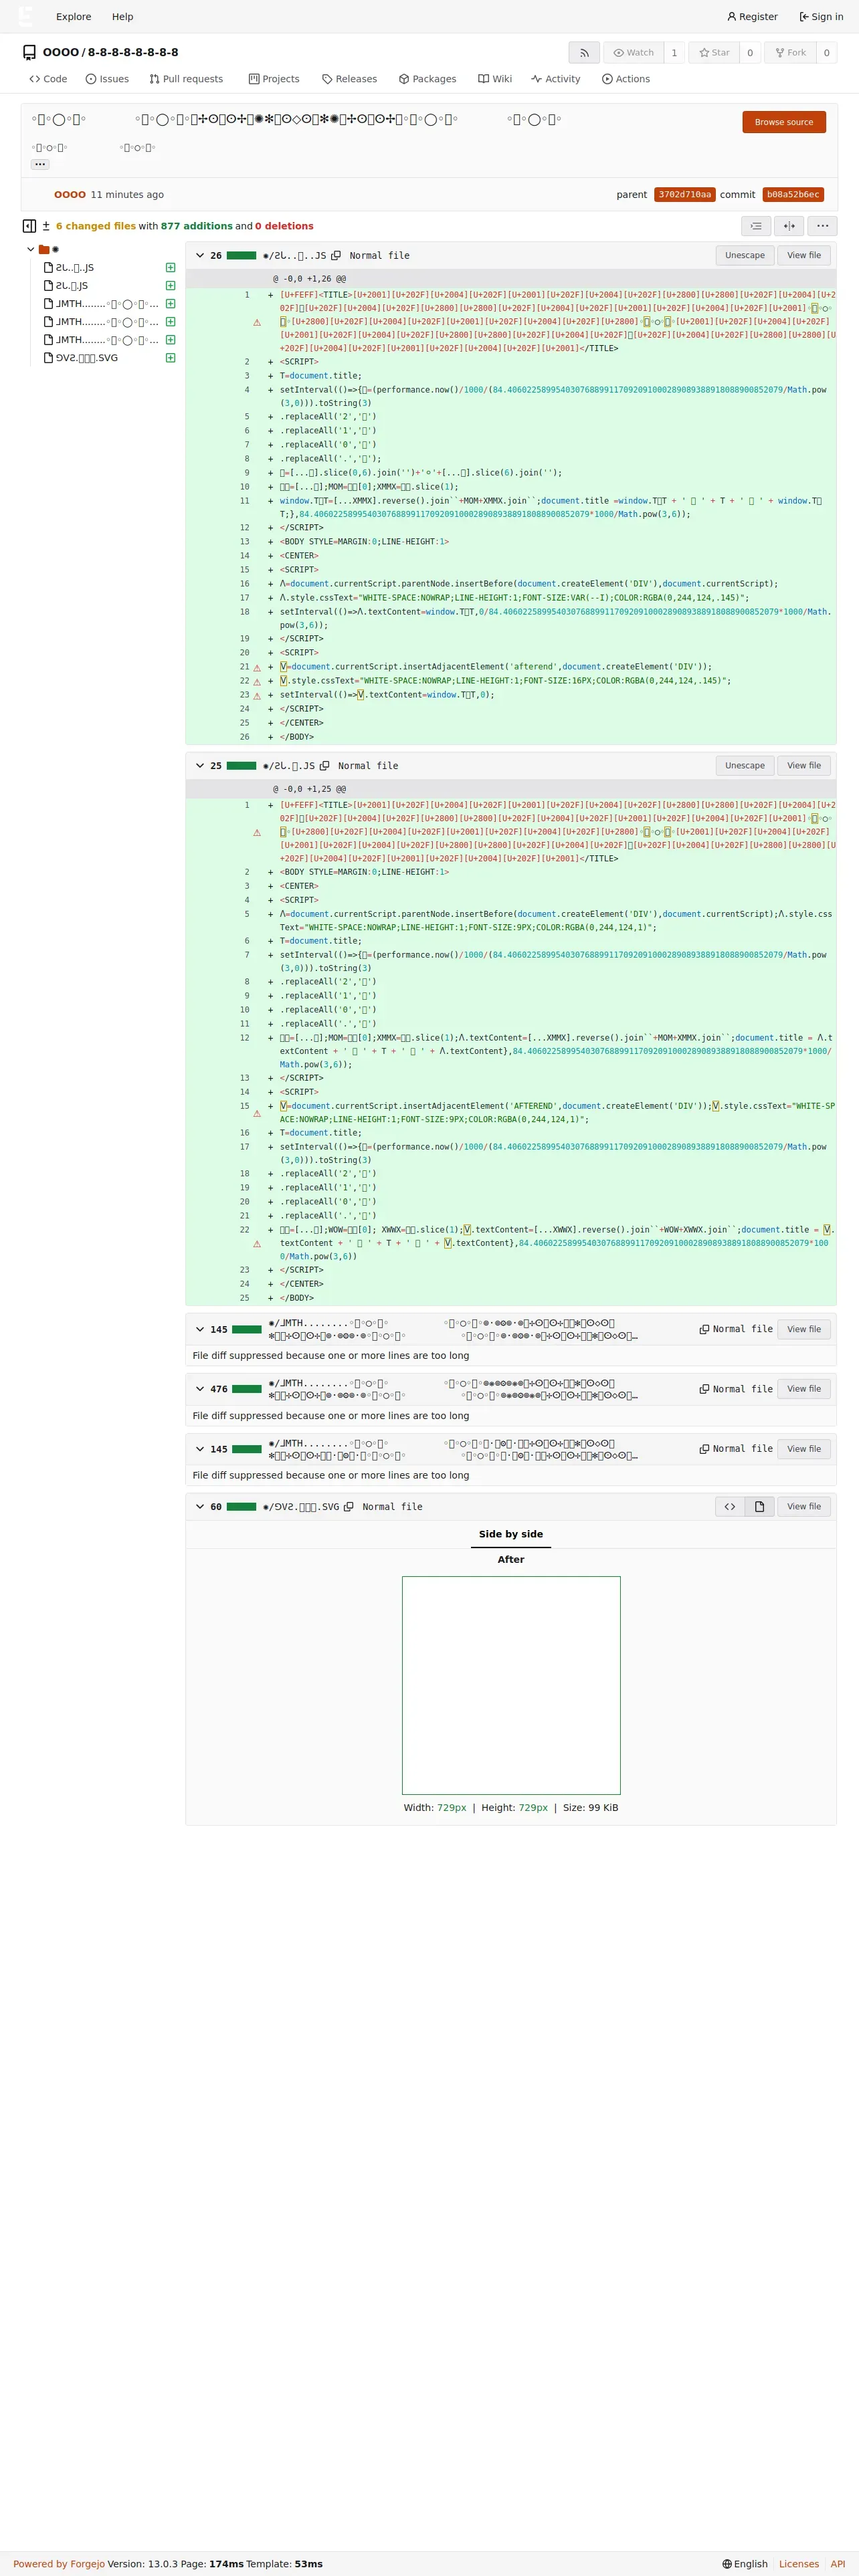Copy path of the 476-line file
This screenshot has height=2576, width=859.
pyautogui.click(x=704, y=1389)
